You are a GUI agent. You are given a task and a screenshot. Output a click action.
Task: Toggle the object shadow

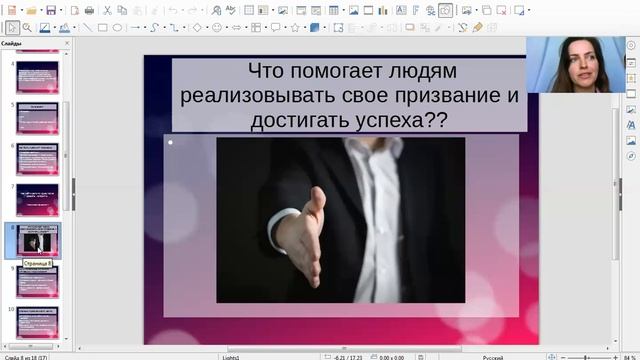coord(410,28)
